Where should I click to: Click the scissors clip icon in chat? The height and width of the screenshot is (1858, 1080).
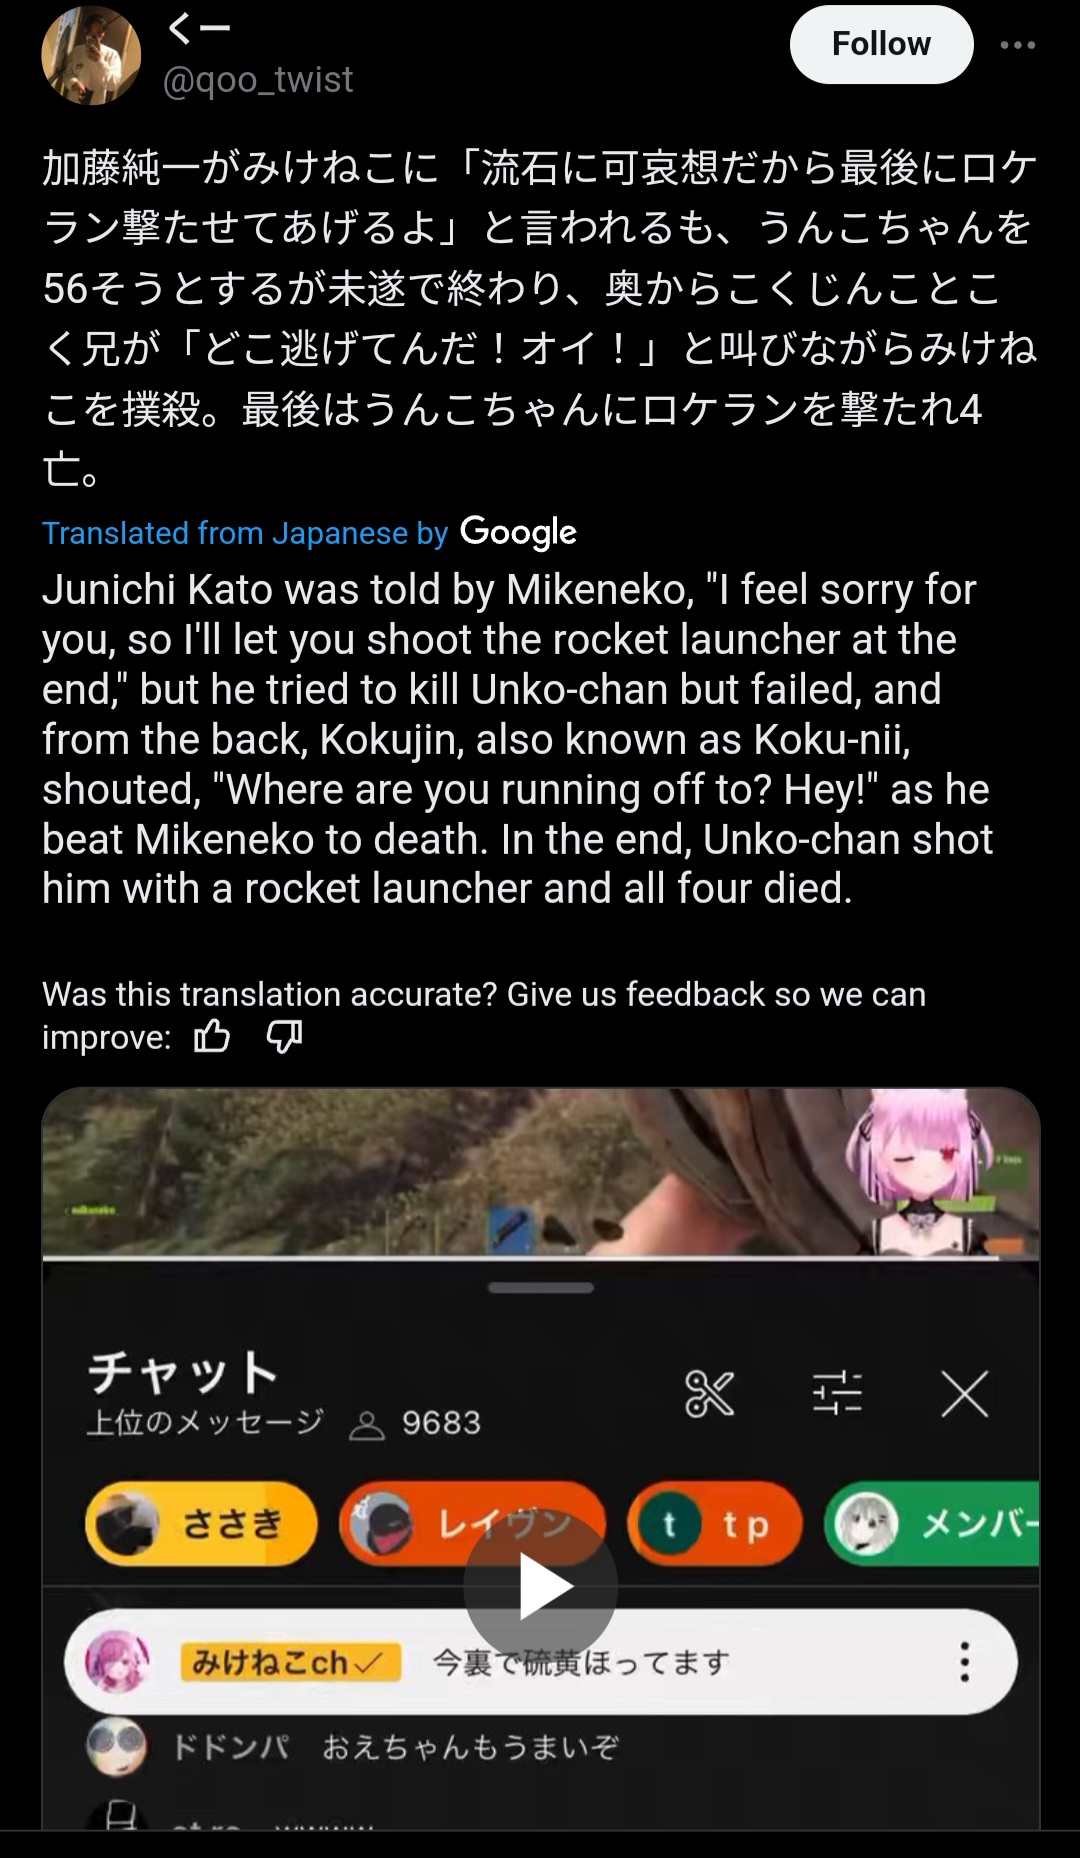(709, 1393)
